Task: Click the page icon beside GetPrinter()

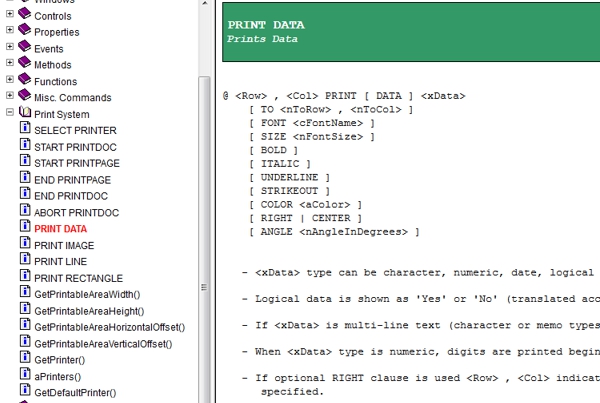Action: coord(25,357)
